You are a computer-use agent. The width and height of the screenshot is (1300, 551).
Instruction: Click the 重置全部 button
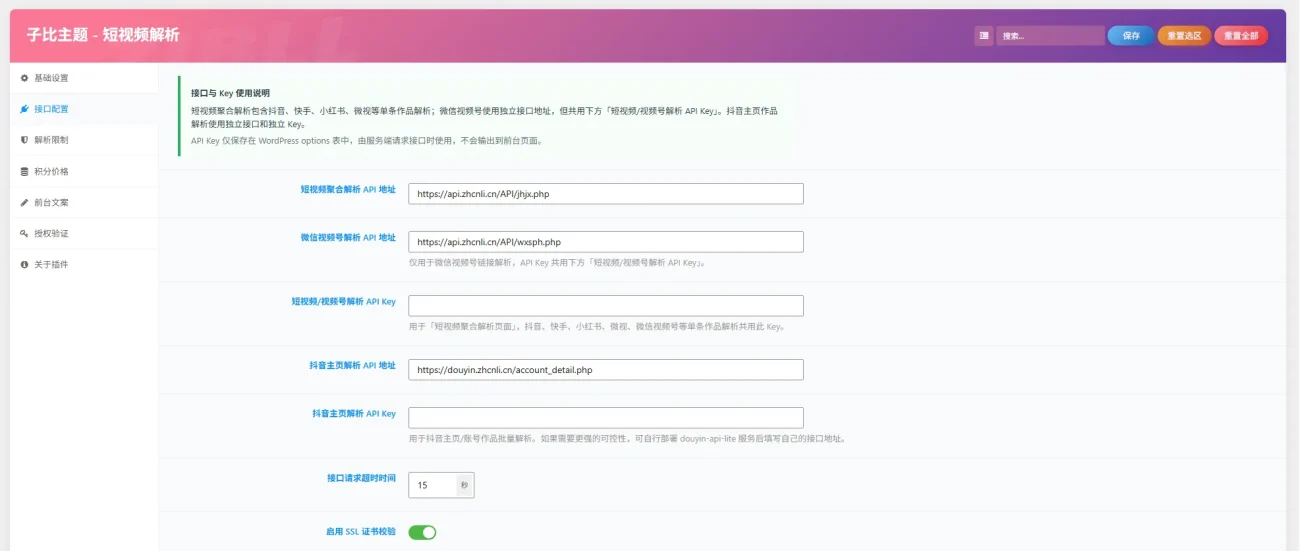[x=1241, y=36]
